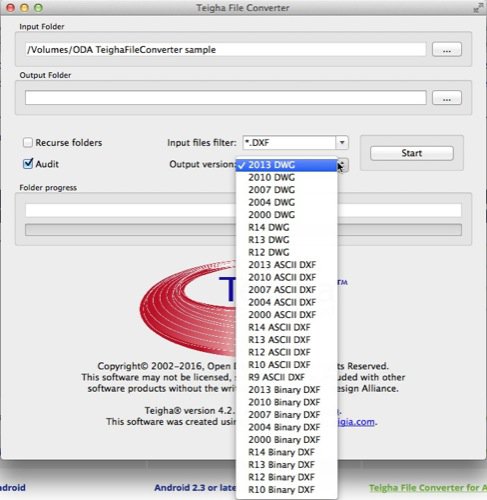Screen dimensions: 487x500
Task: Pick 2007 Binary DXF option
Action: [287, 415]
